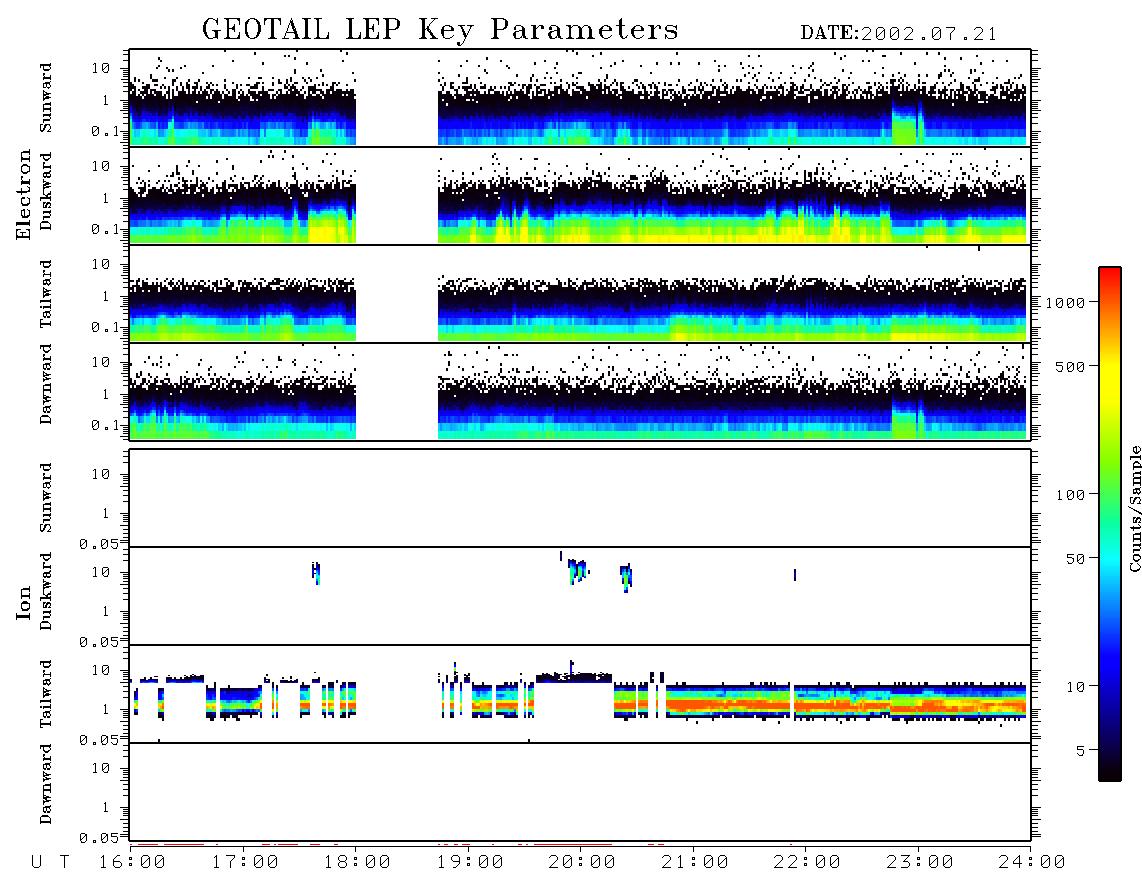Click the Ion Sunward axis label
The image size is (1142, 880).
pos(46,498)
